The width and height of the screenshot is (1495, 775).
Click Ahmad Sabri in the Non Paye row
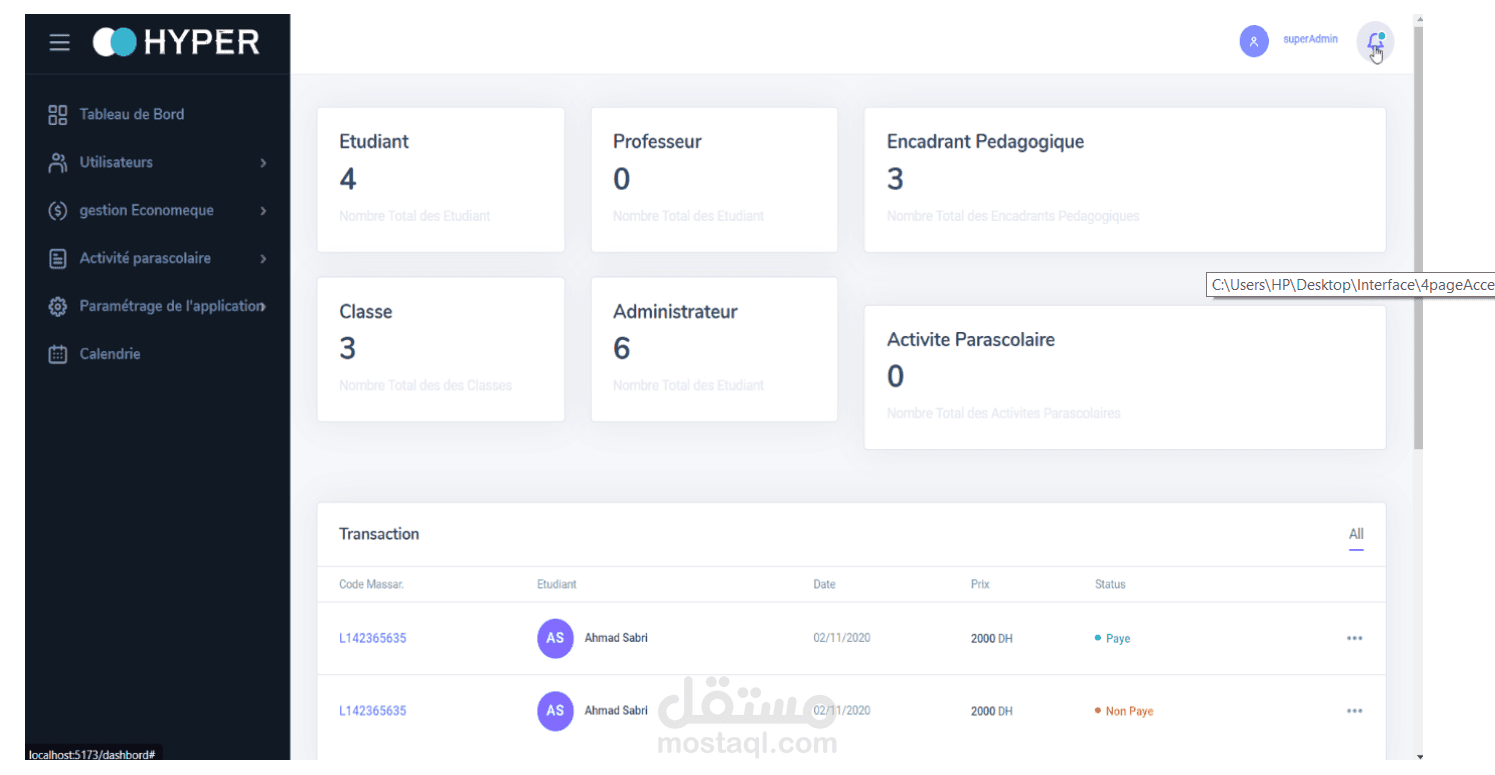[x=616, y=711]
